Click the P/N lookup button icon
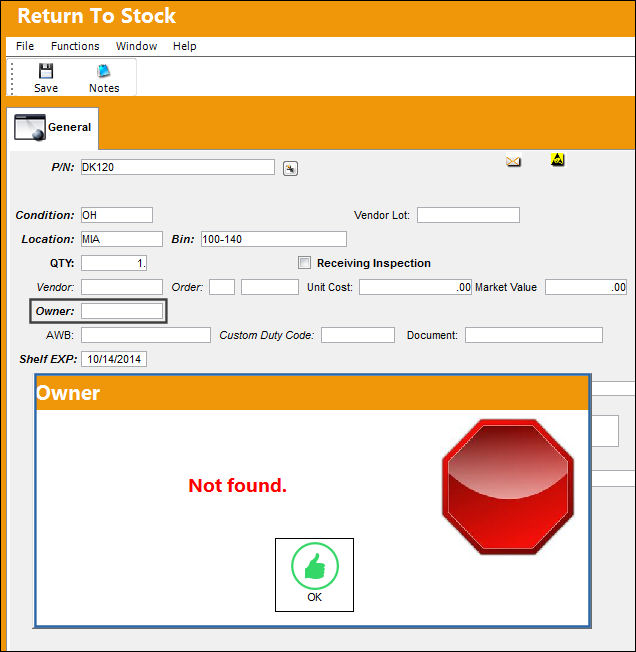The image size is (636, 652). pos(290,168)
